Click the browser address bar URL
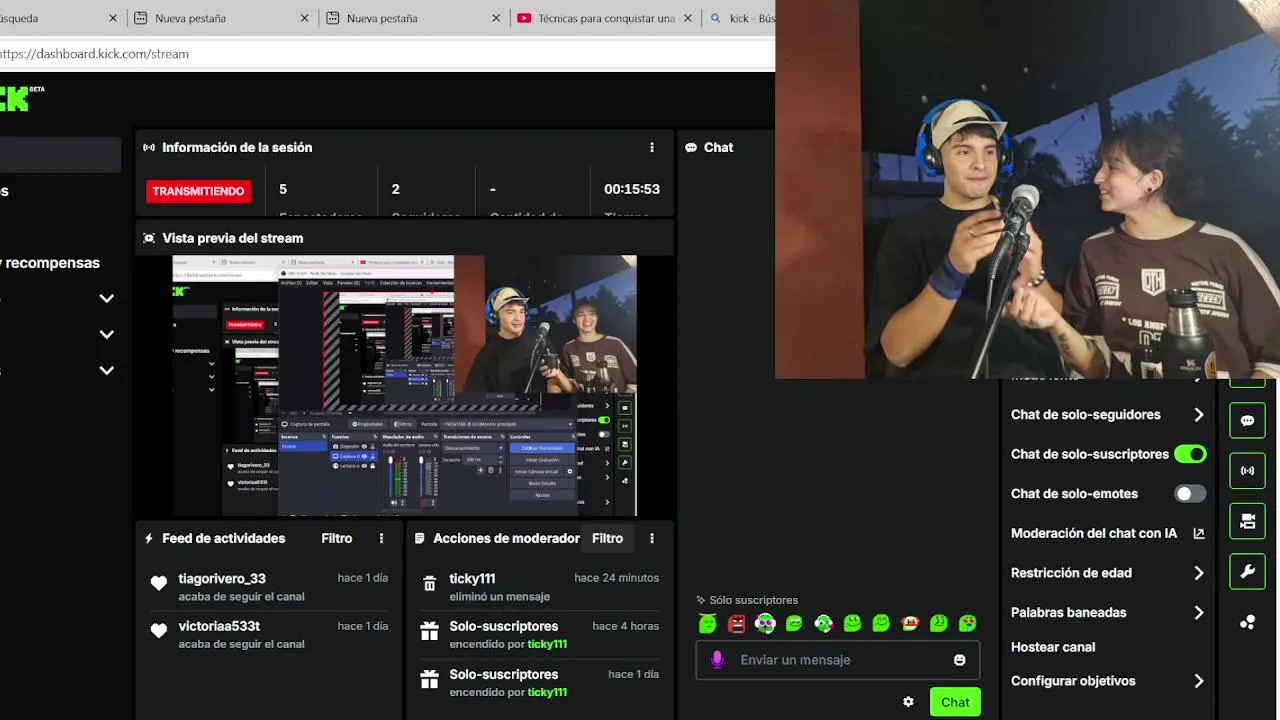 pyautogui.click(x=95, y=54)
